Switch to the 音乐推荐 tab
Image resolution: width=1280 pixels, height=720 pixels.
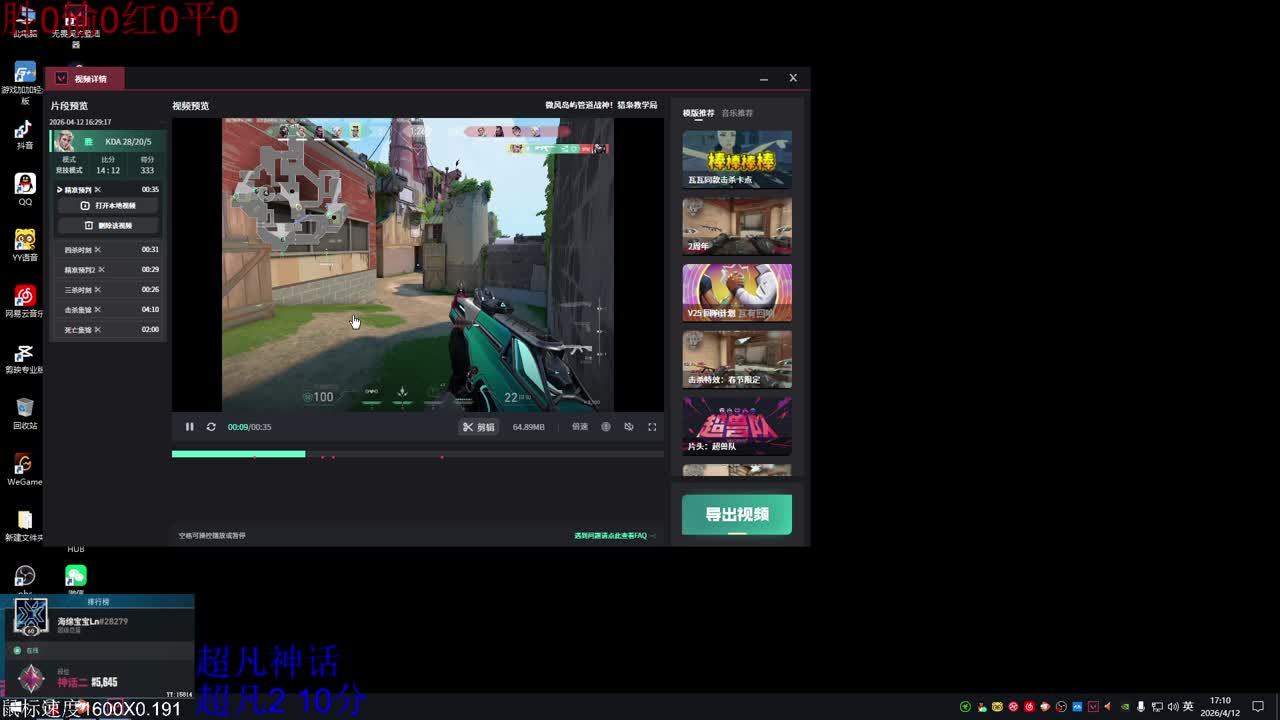click(738, 113)
